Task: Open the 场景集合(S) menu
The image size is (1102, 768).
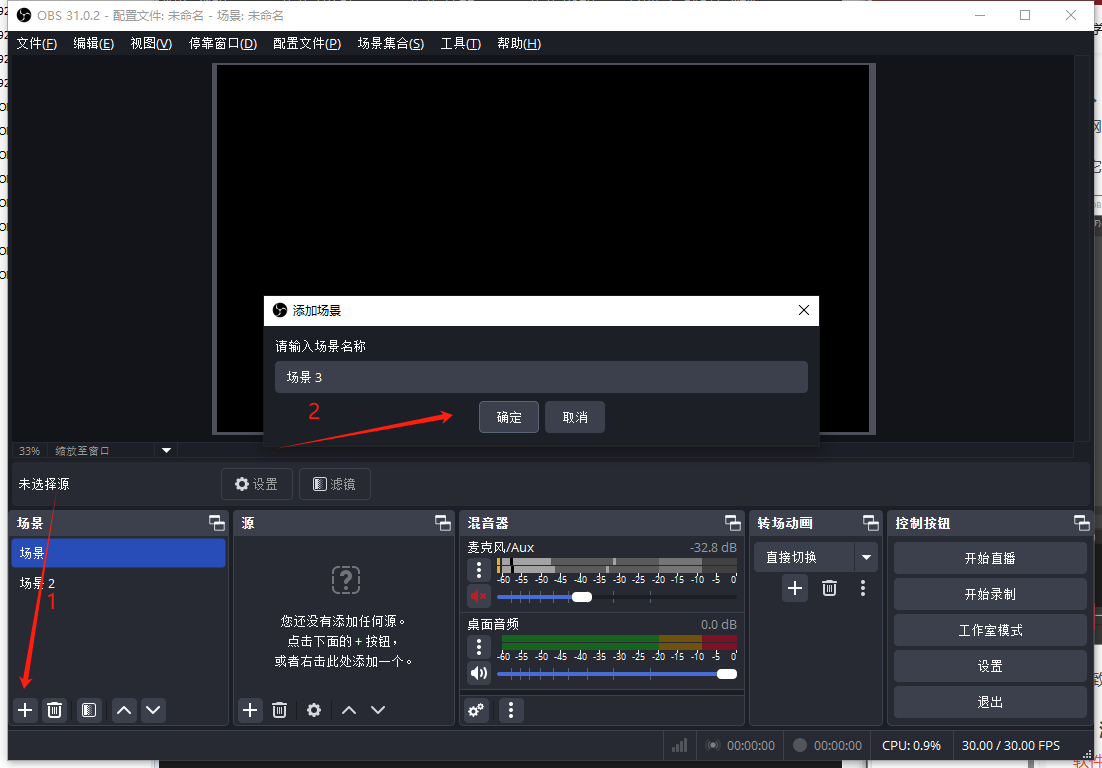Action: click(x=390, y=44)
